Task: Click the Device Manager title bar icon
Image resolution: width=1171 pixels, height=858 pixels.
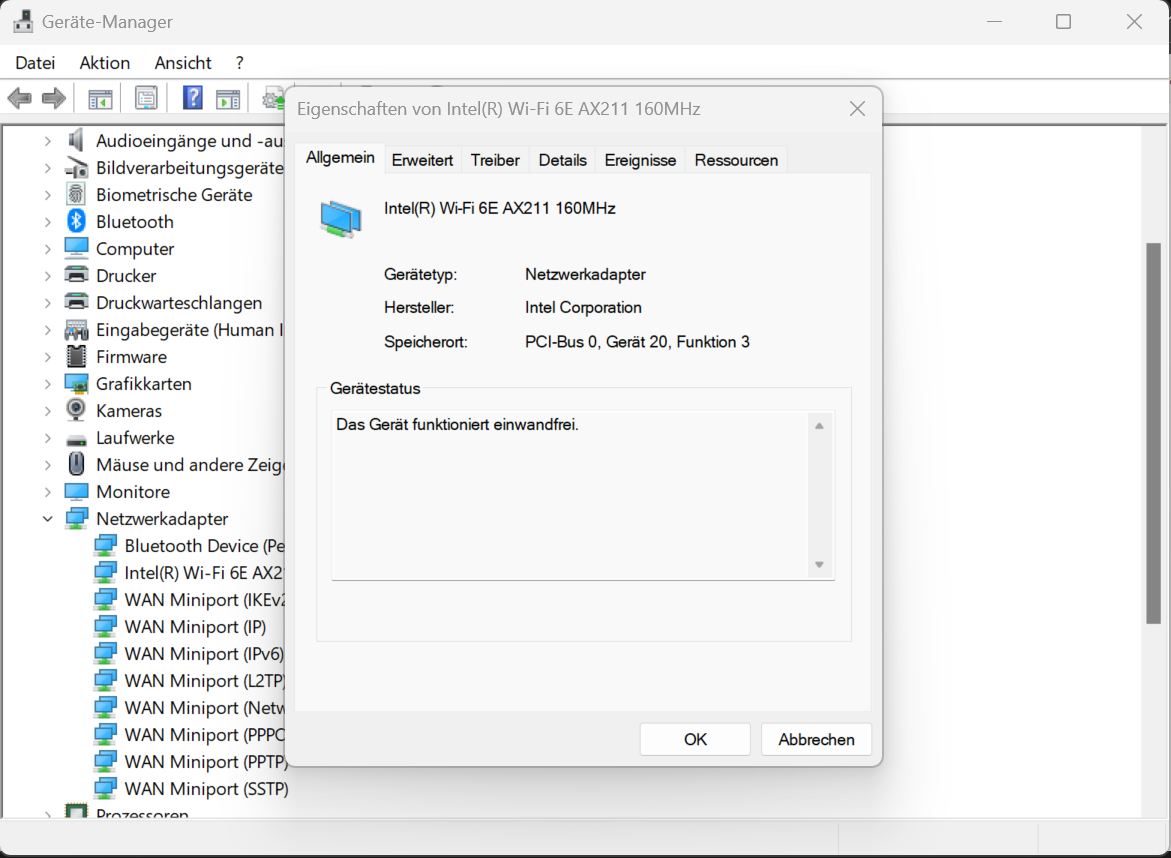Action: click(x=23, y=21)
